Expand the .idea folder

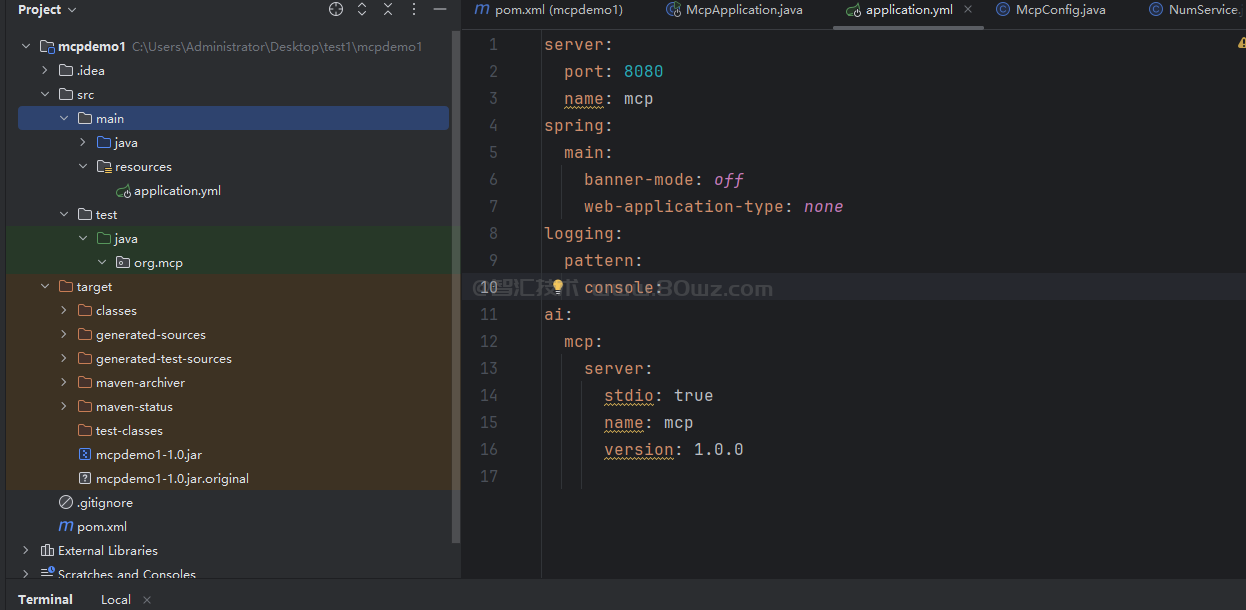pos(45,71)
